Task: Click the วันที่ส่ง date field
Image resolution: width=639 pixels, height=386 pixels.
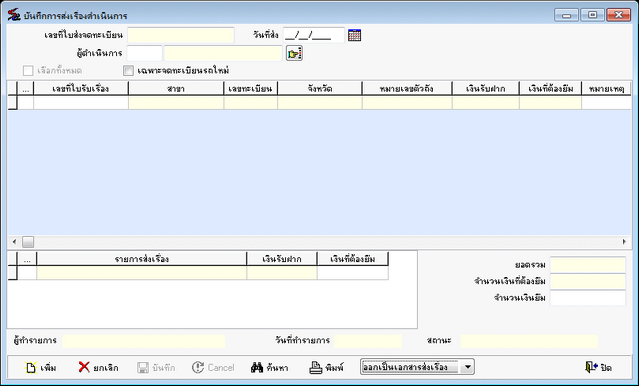Action: [x=314, y=35]
